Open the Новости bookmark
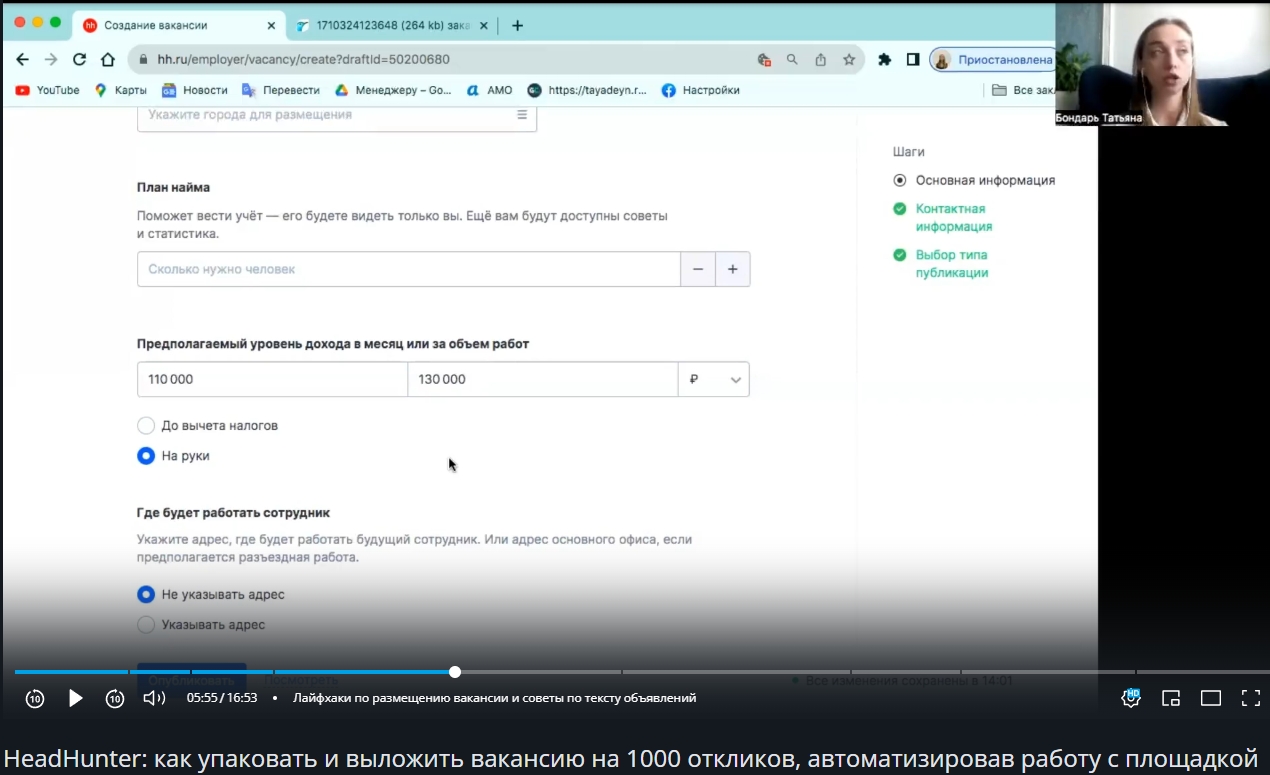 (x=195, y=90)
